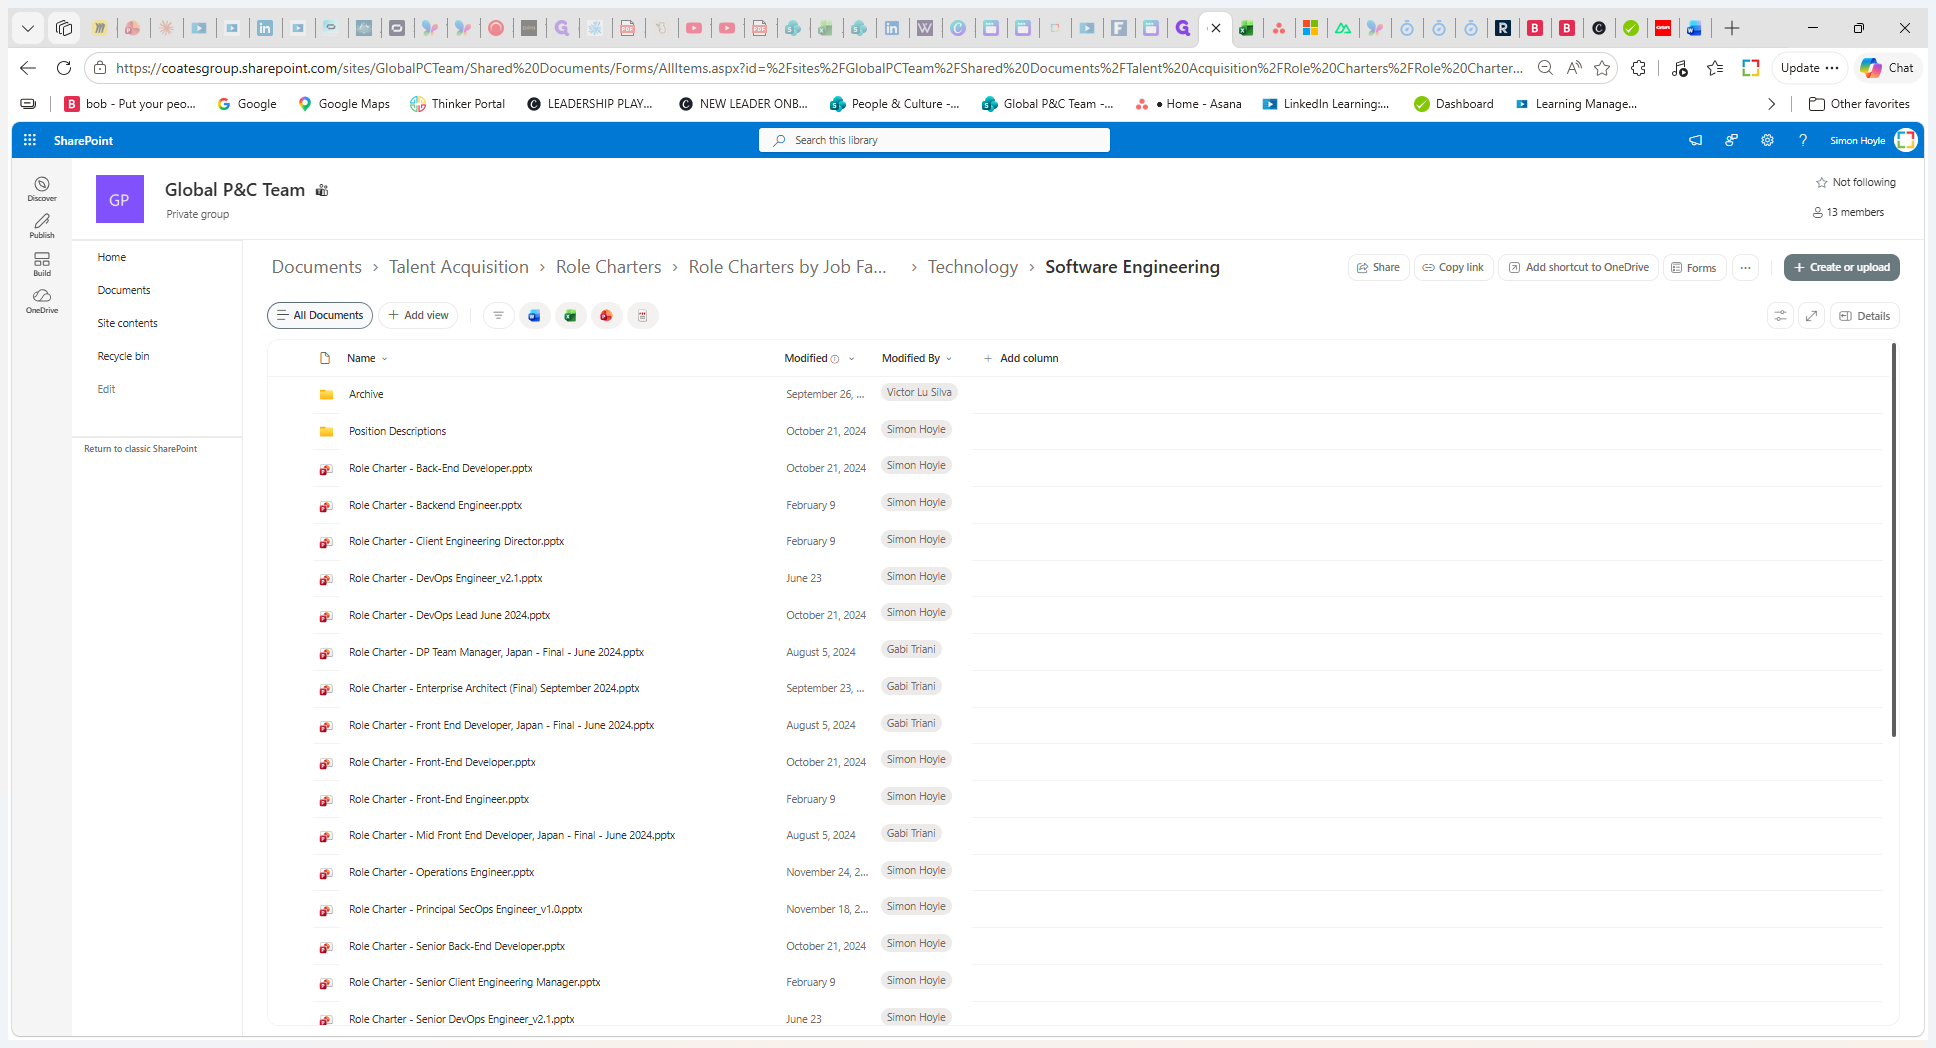
Task: Open Position Descriptions folder
Action: point(397,431)
